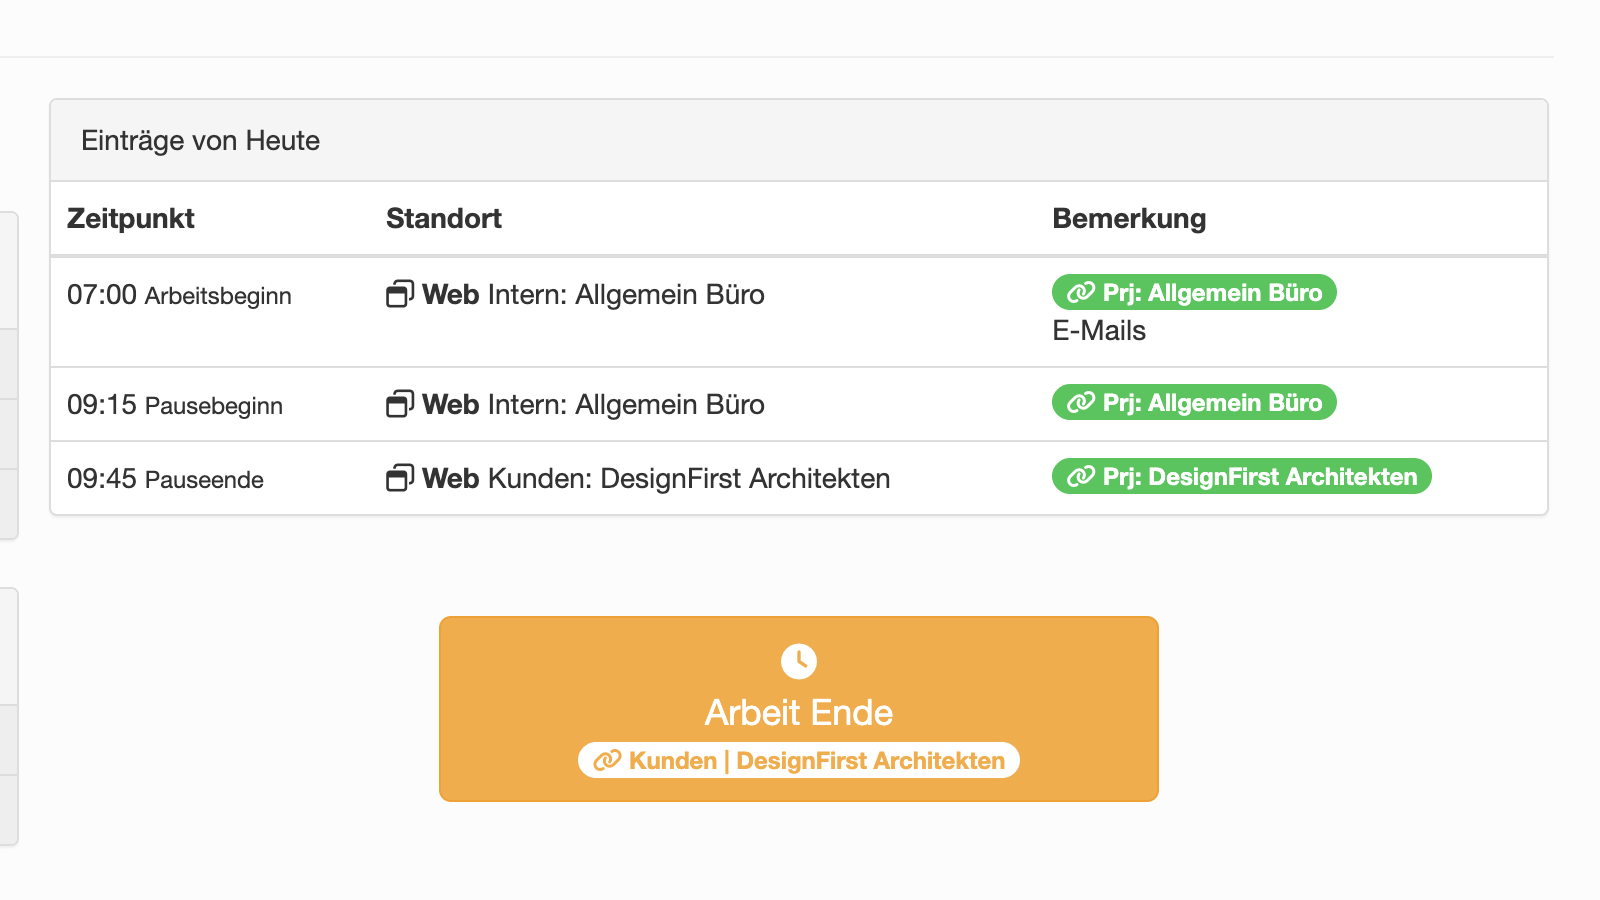The image size is (1600, 900).
Task: Click the clock icon in Arbeit Ende button
Action: (x=799, y=661)
